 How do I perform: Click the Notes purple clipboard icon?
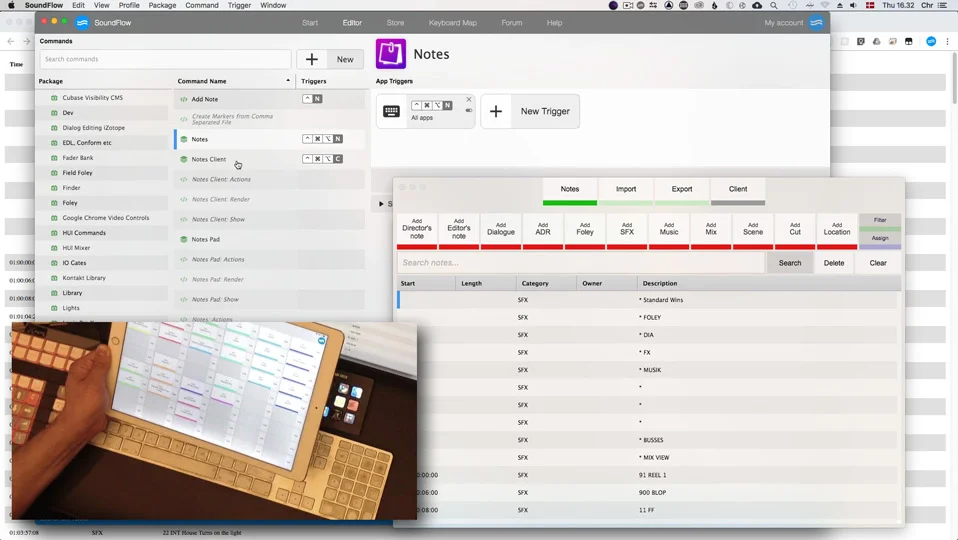[390, 54]
